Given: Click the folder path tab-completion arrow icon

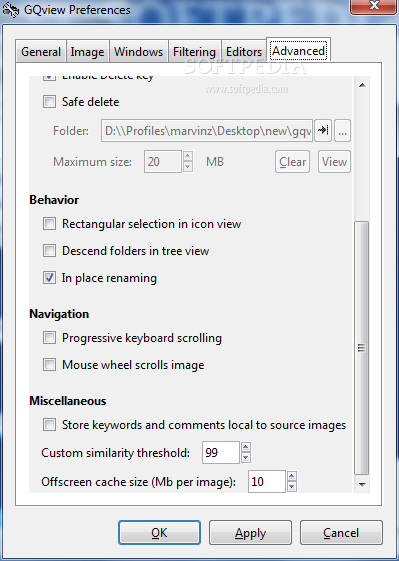Looking at the screenshot, I should pyautogui.click(x=323, y=131).
